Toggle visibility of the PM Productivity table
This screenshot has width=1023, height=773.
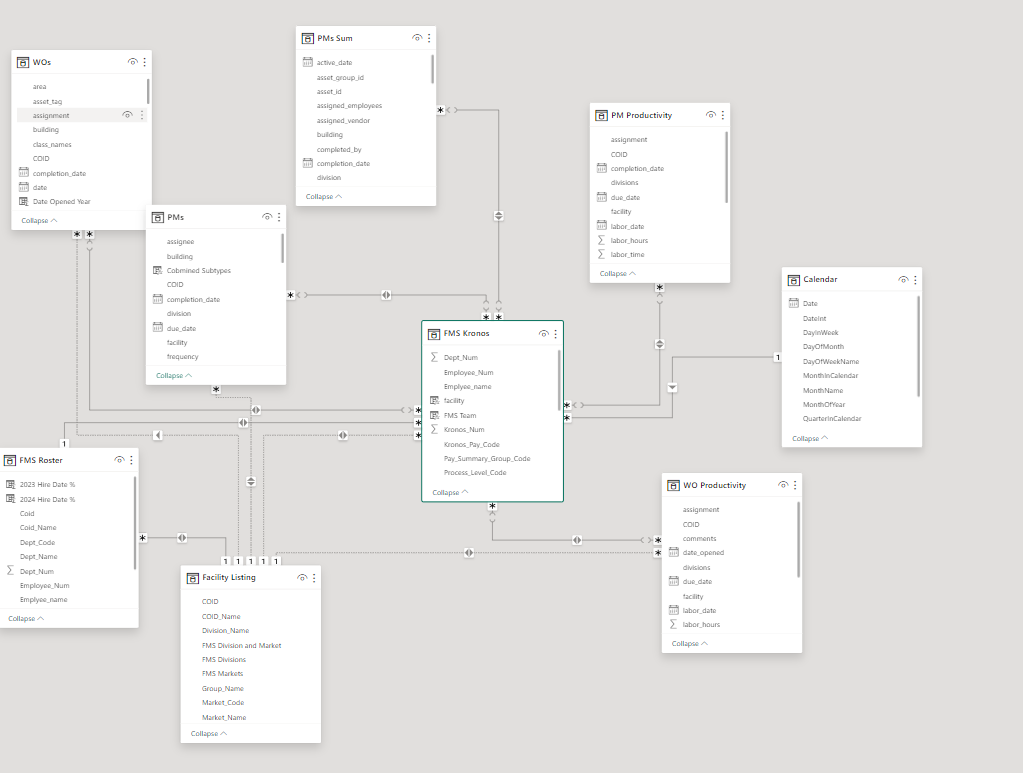tap(710, 115)
